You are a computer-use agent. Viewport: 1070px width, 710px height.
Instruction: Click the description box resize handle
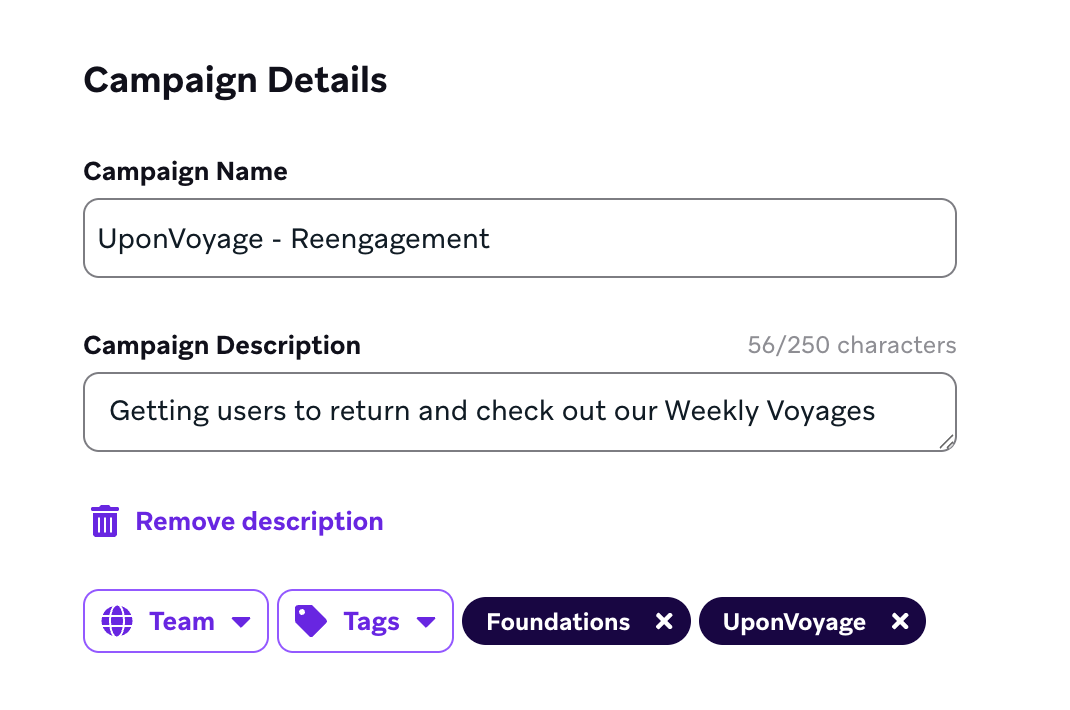(x=946, y=441)
